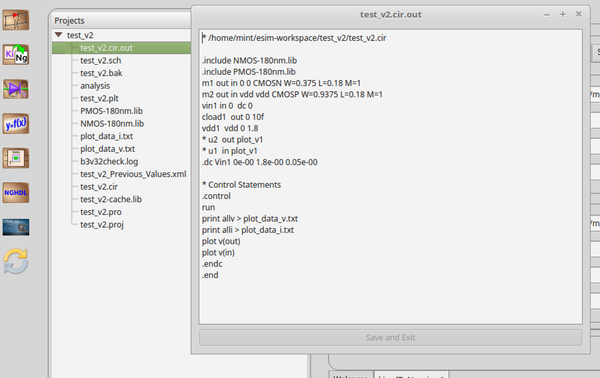The width and height of the screenshot is (600, 378).
Task: Click the .dc Vin1 sweep line
Action: click(x=260, y=162)
